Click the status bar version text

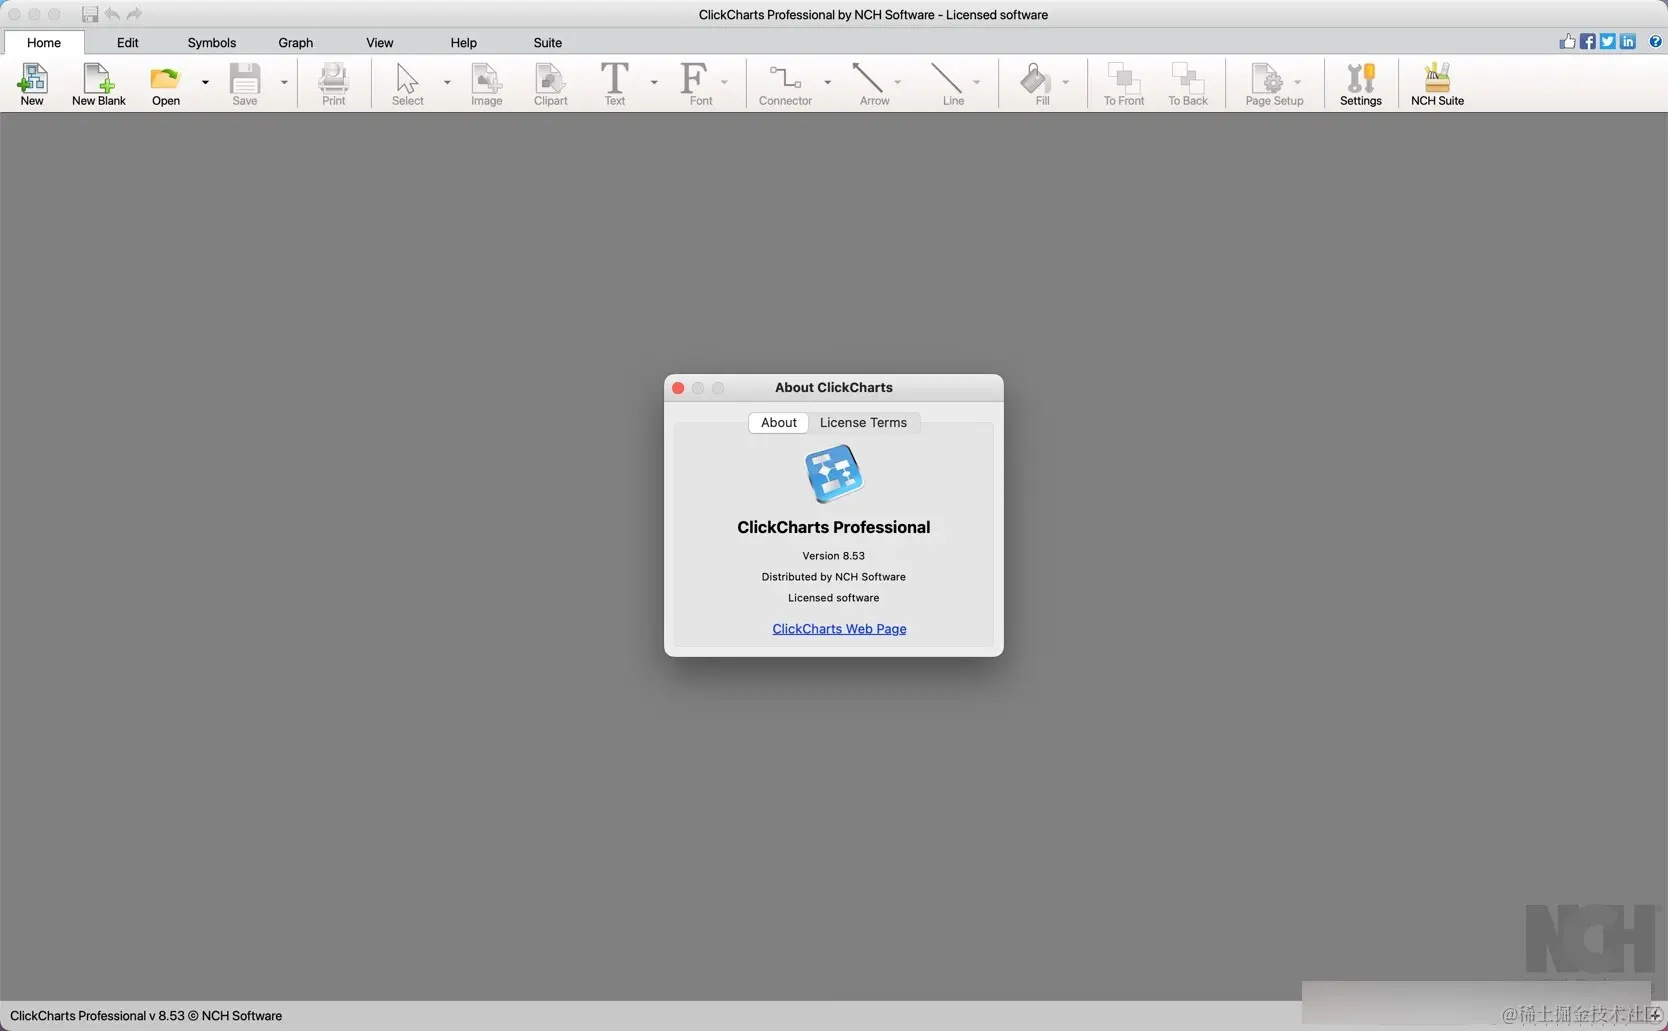[146, 1016]
